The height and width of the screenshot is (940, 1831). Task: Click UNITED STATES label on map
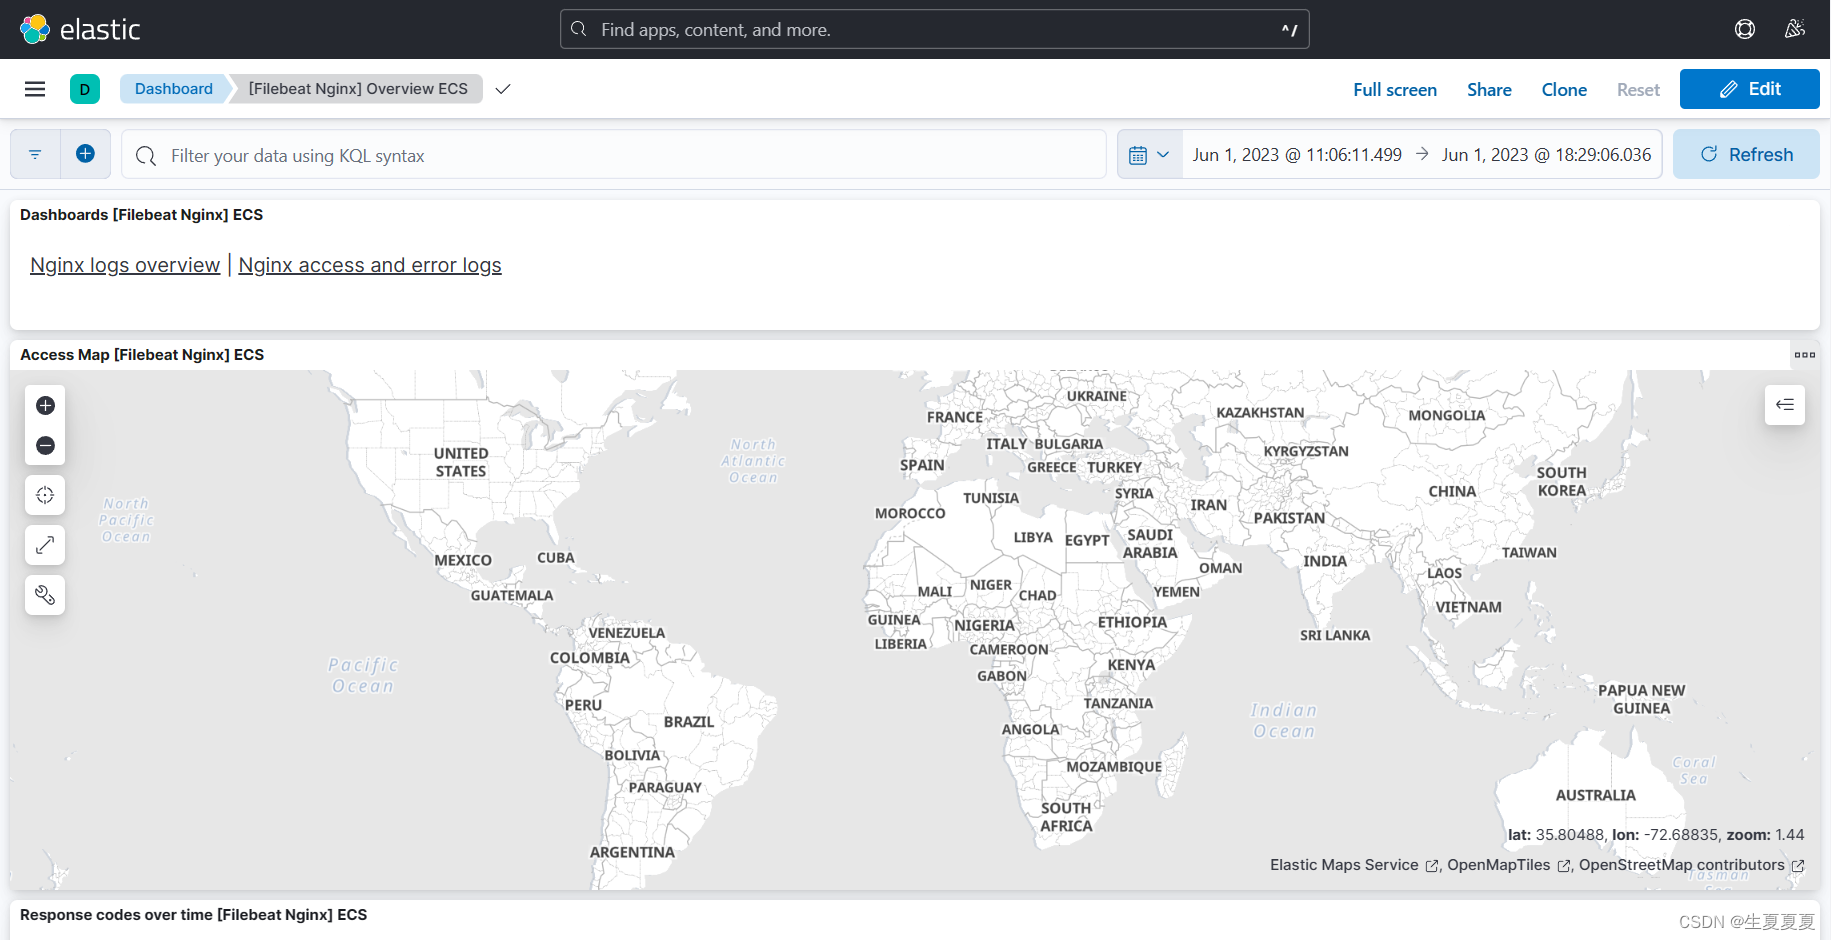coord(461,462)
